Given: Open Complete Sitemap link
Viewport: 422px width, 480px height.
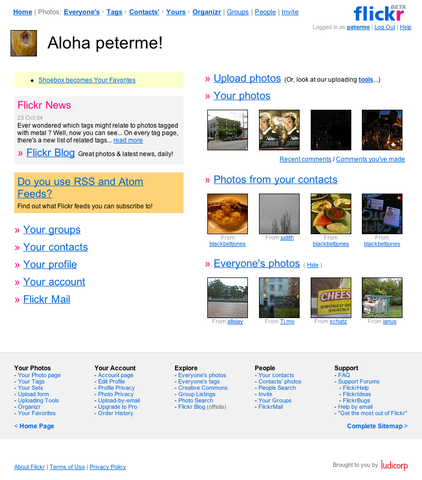Looking at the screenshot, I should click(x=377, y=426).
